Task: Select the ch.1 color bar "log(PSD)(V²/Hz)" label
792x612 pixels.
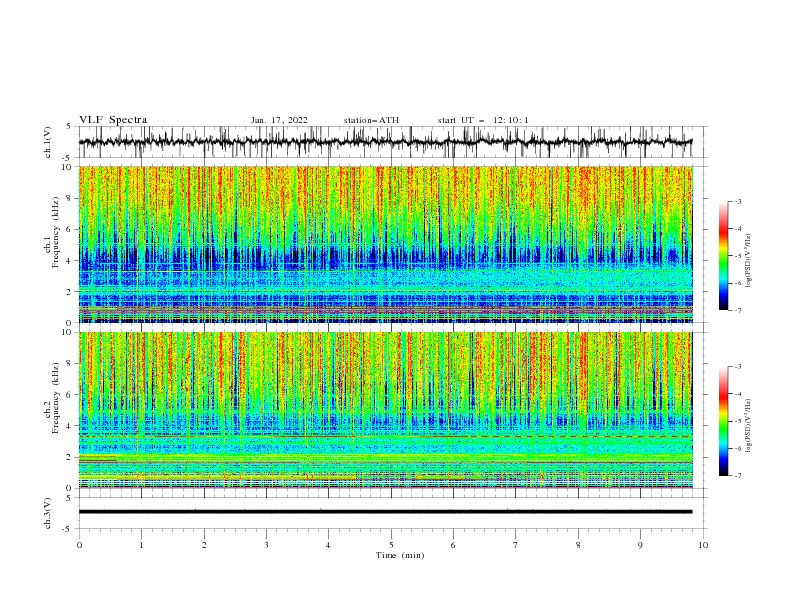Action: click(749, 261)
